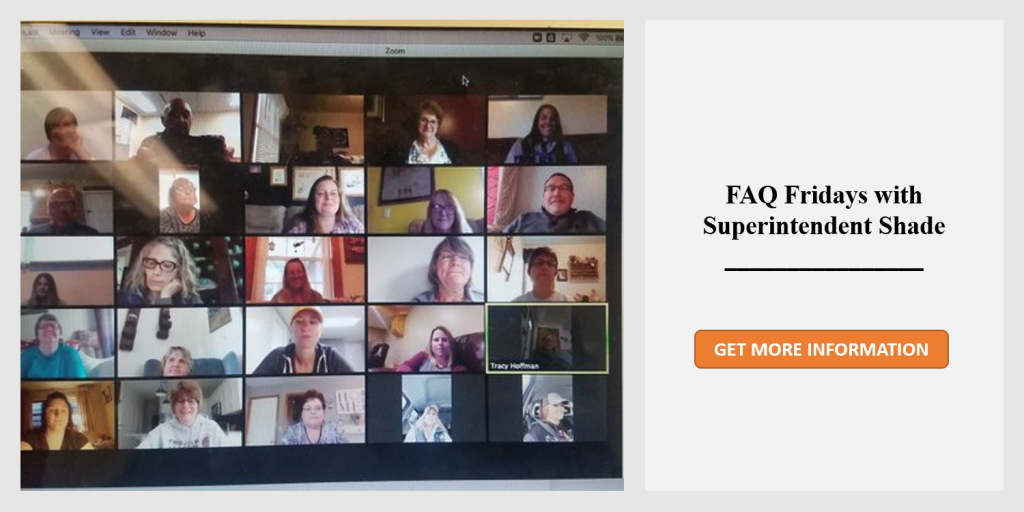1024x512 pixels.
Task: Click the battery 100% indicator
Action: pyautogui.click(x=608, y=39)
